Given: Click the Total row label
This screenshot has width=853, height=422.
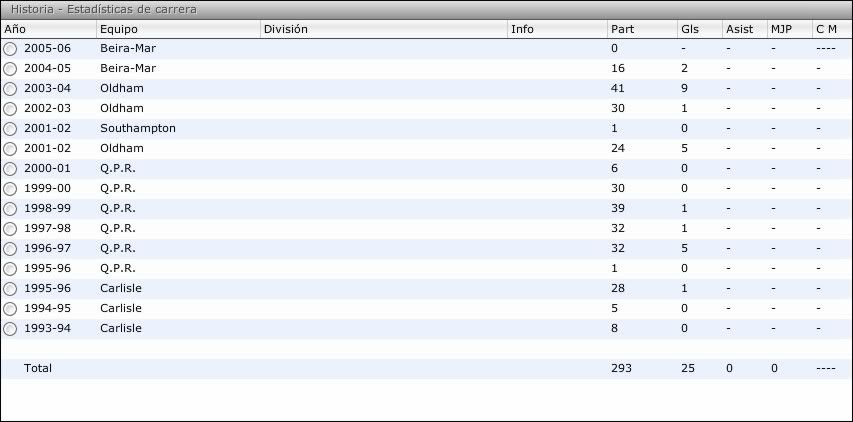Looking at the screenshot, I should 38,368.
